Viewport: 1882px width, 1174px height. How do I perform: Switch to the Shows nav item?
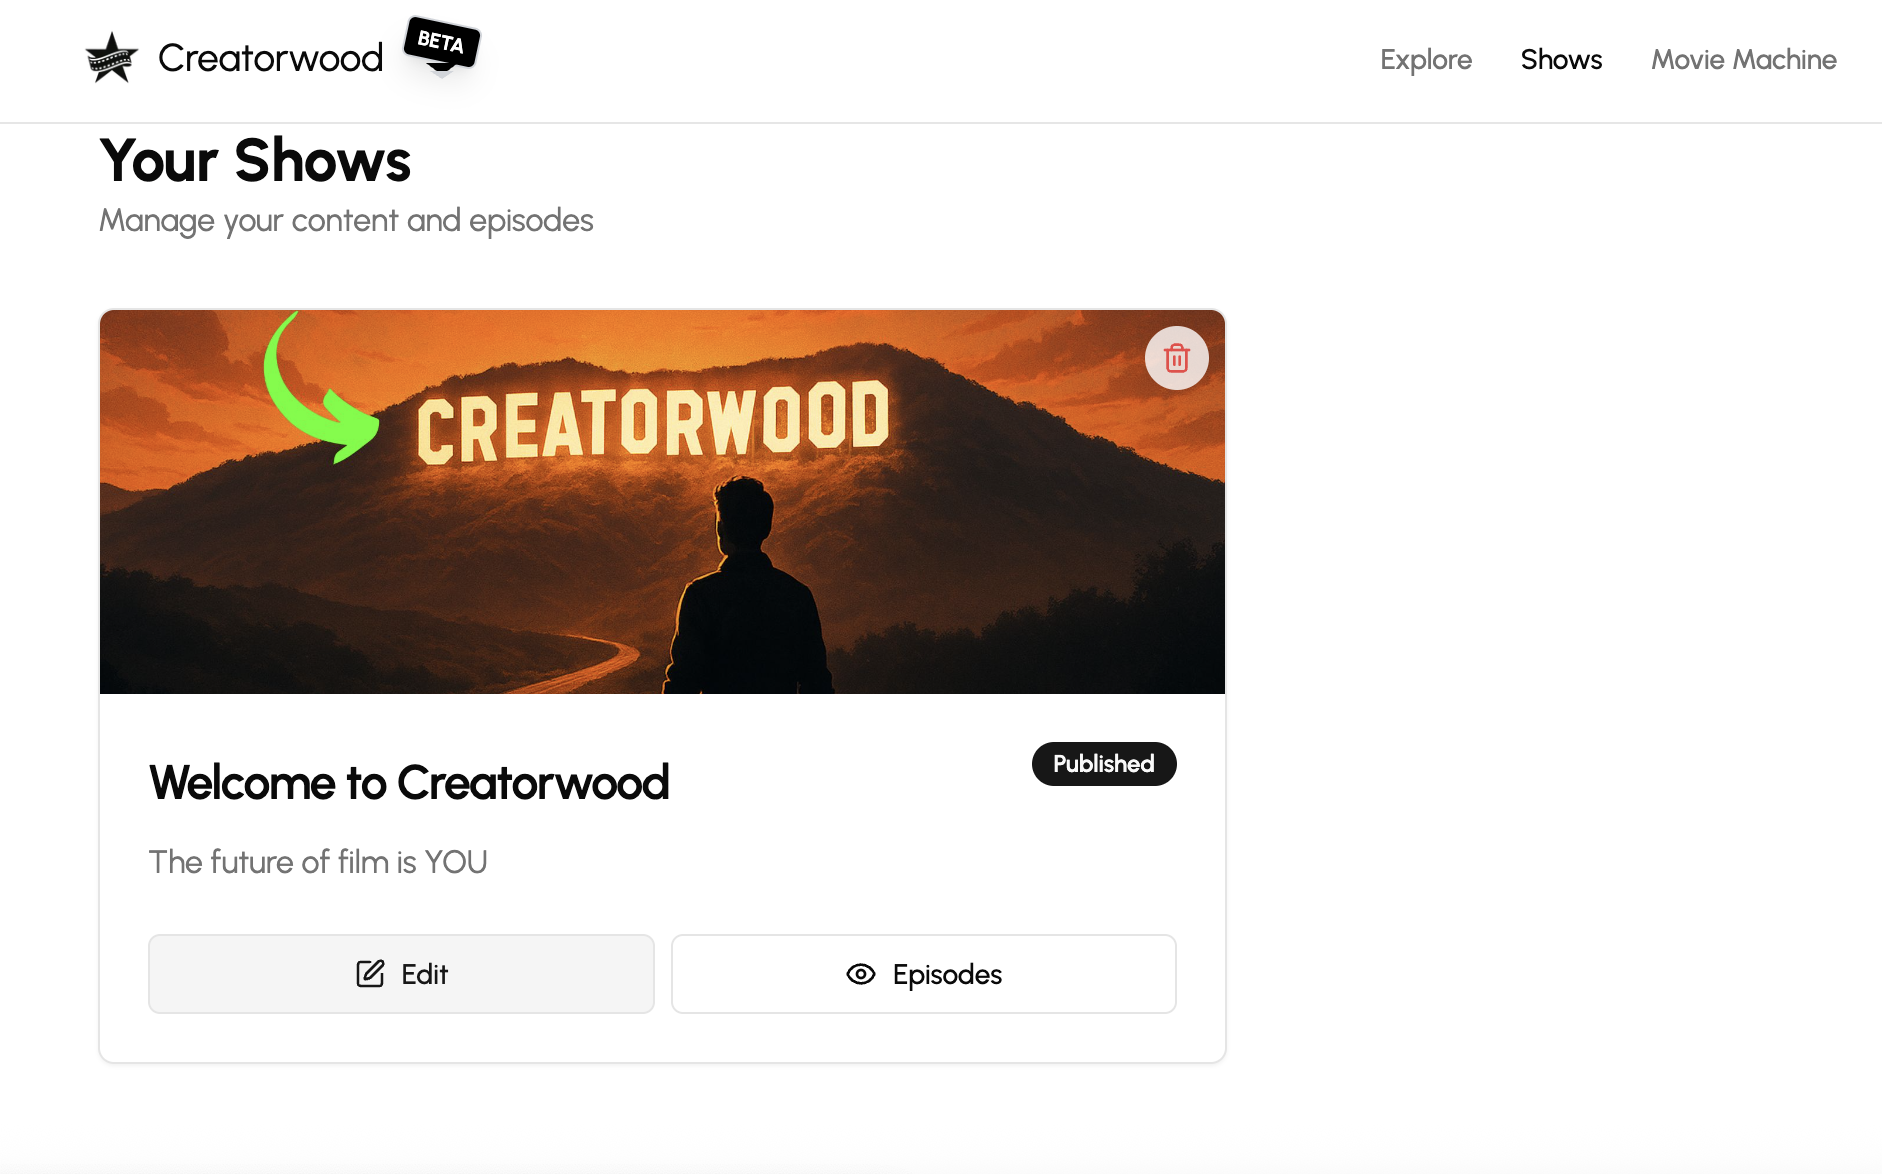pyautogui.click(x=1561, y=60)
